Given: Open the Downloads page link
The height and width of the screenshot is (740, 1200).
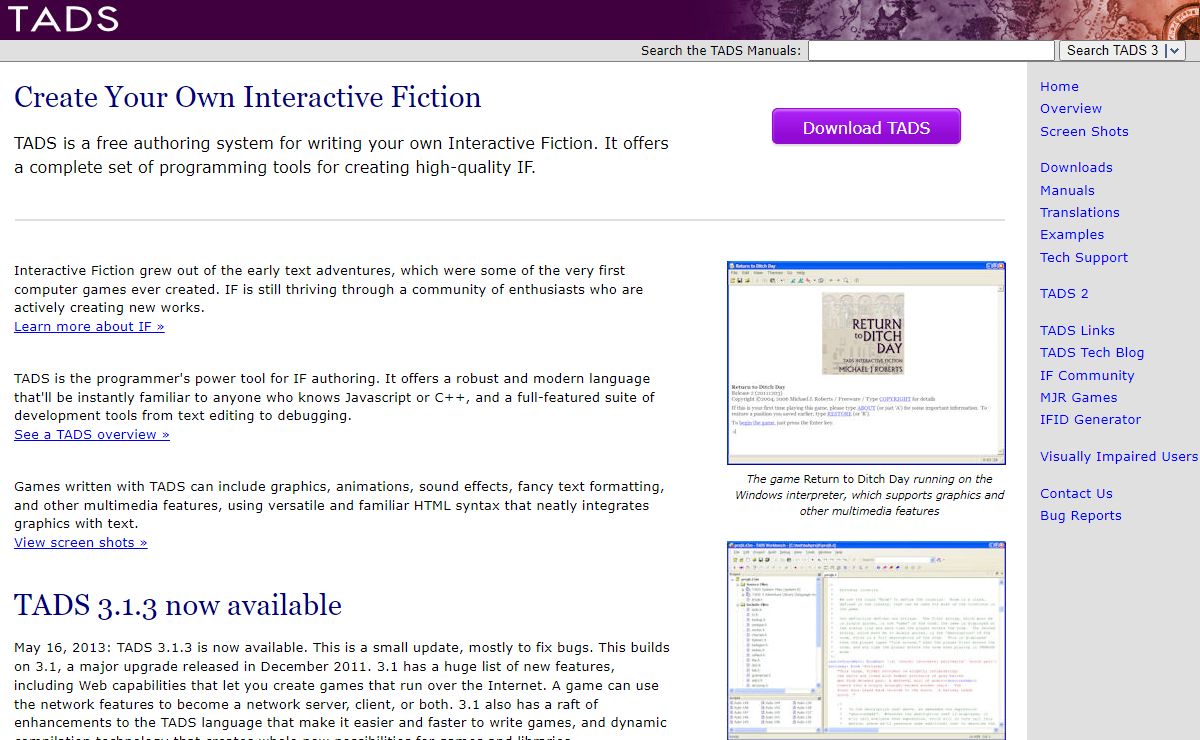Looking at the screenshot, I should [1076, 167].
